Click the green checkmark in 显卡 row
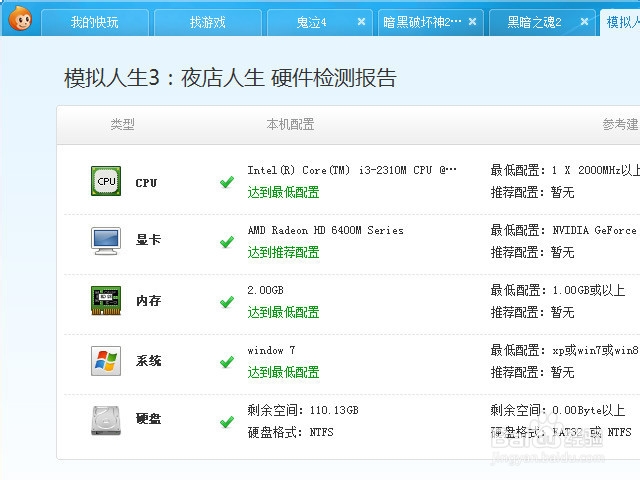The image size is (640, 480). pyautogui.click(x=227, y=242)
